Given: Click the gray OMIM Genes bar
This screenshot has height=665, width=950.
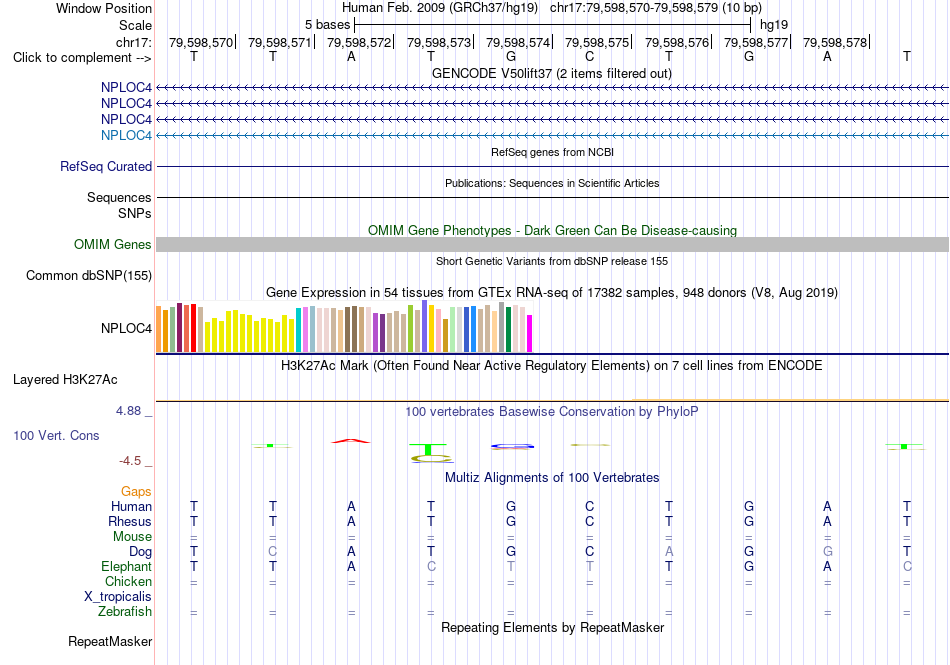Looking at the screenshot, I should [x=552, y=245].
